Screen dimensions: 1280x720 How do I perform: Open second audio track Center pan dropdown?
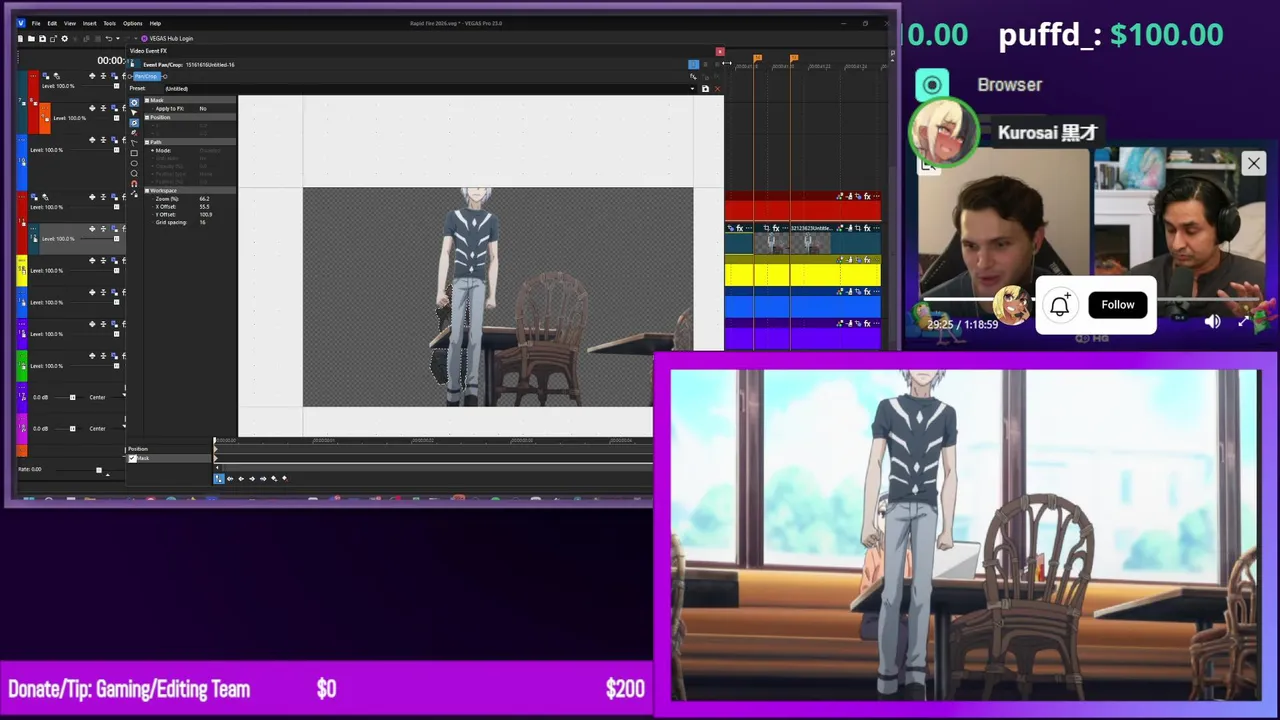123,427
